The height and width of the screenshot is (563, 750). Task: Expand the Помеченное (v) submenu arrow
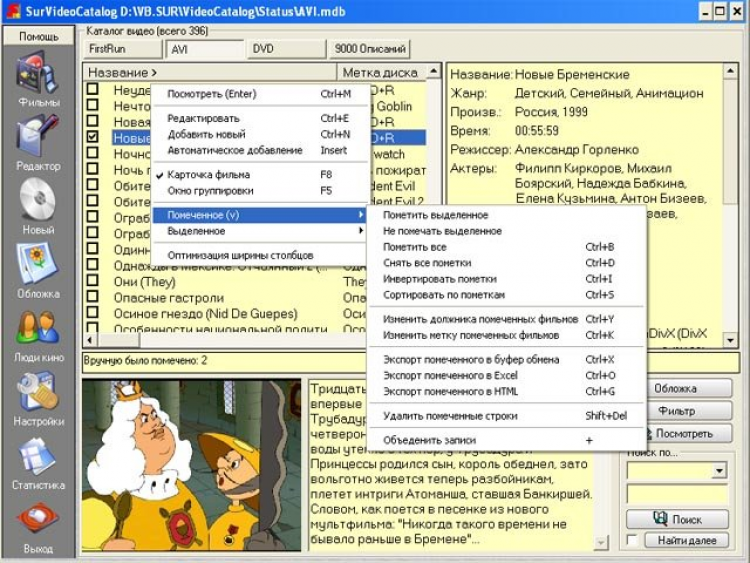pos(361,215)
